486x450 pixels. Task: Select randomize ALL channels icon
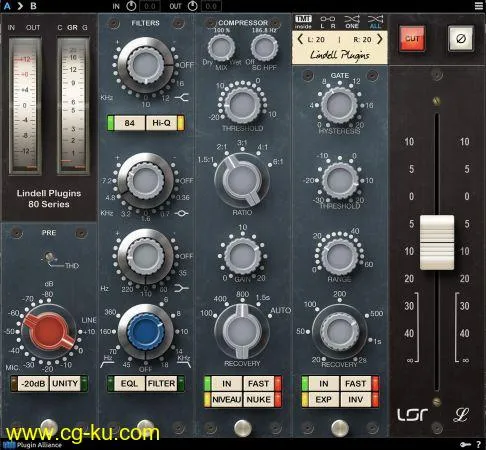click(375, 21)
